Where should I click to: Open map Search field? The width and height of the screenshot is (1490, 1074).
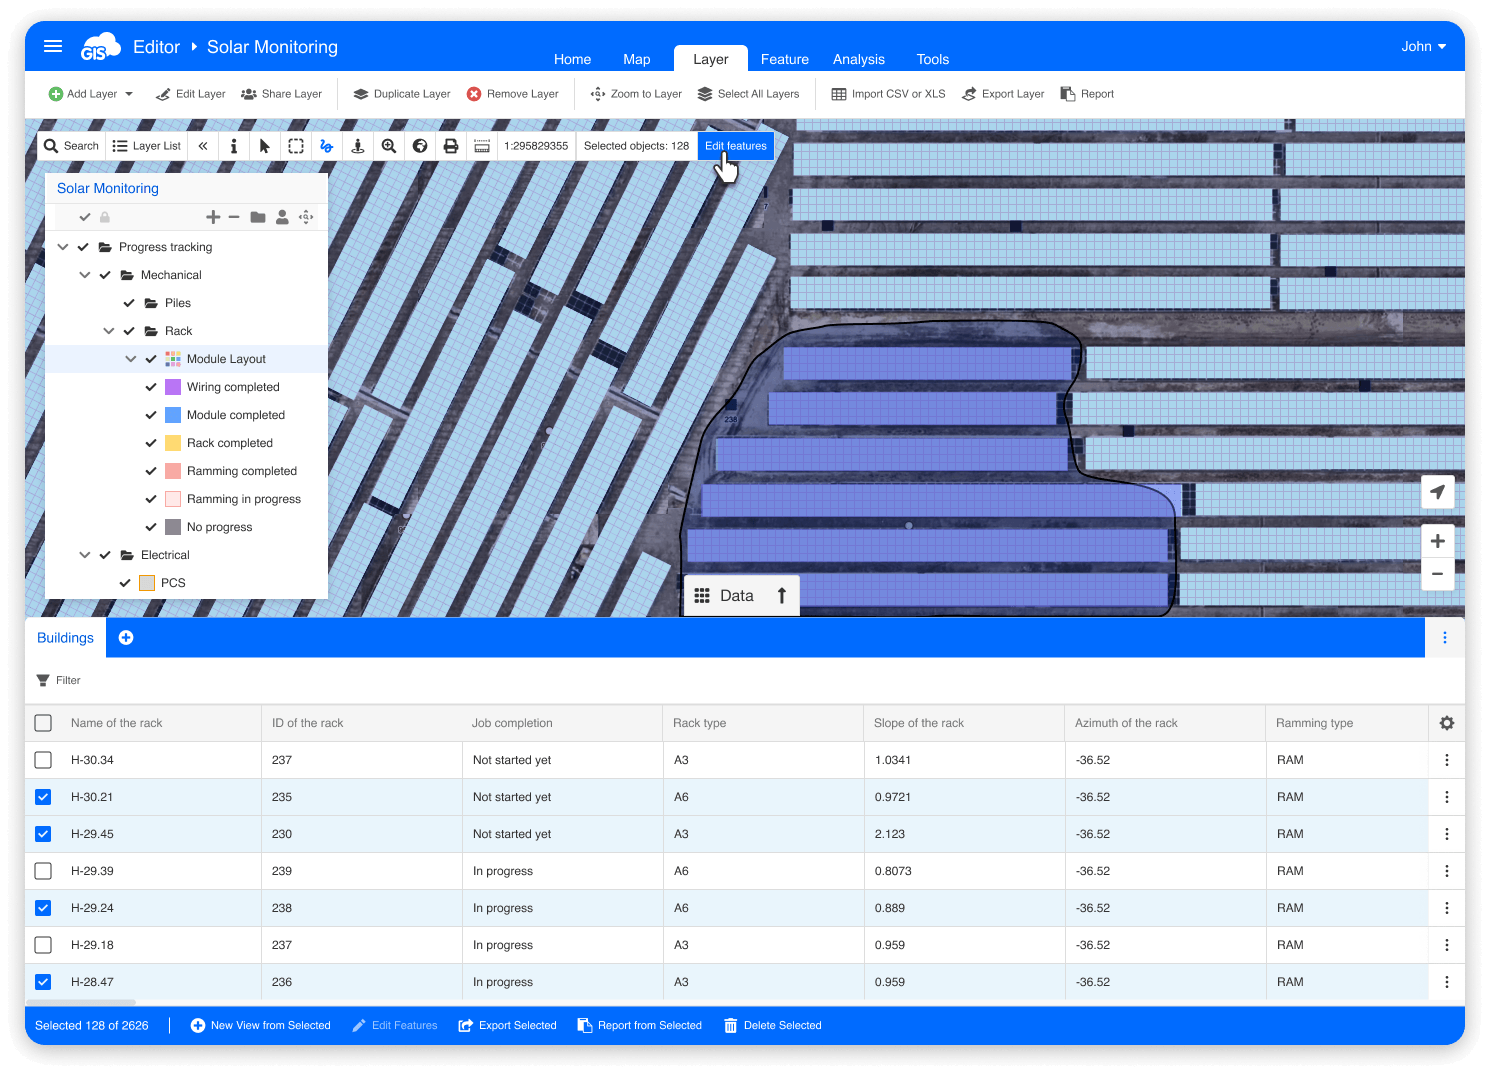coord(71,146)
